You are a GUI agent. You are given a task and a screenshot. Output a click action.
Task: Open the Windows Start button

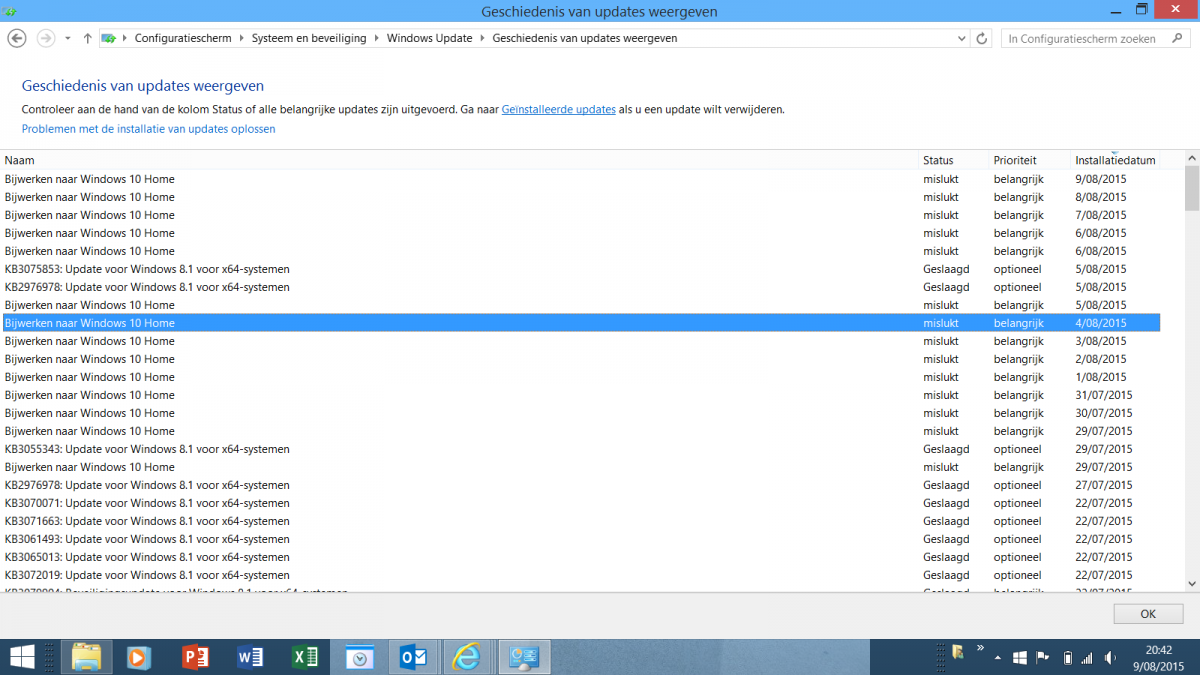coord(22,657)
